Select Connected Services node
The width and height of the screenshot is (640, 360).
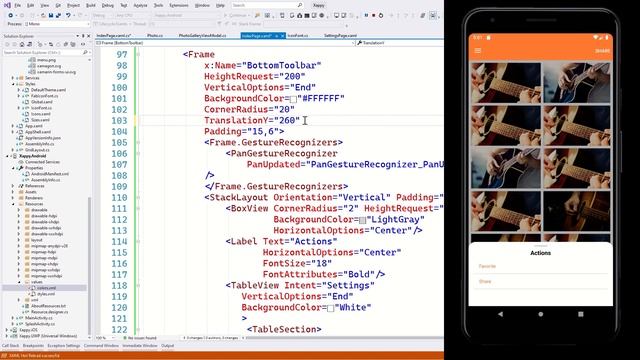(42, 162)
